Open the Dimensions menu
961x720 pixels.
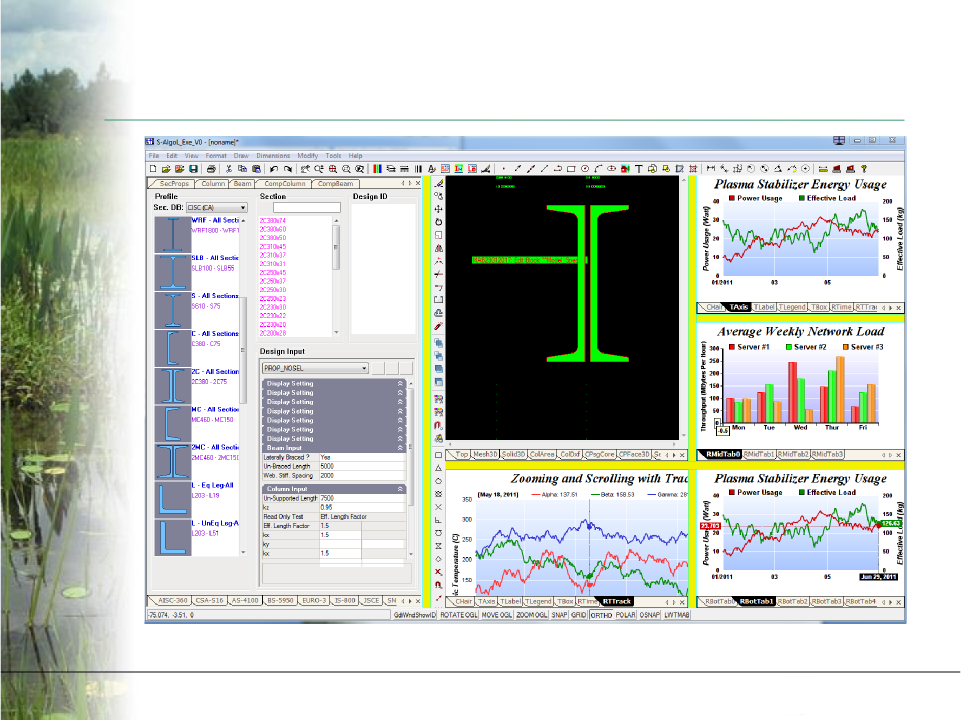click(273, 156)
